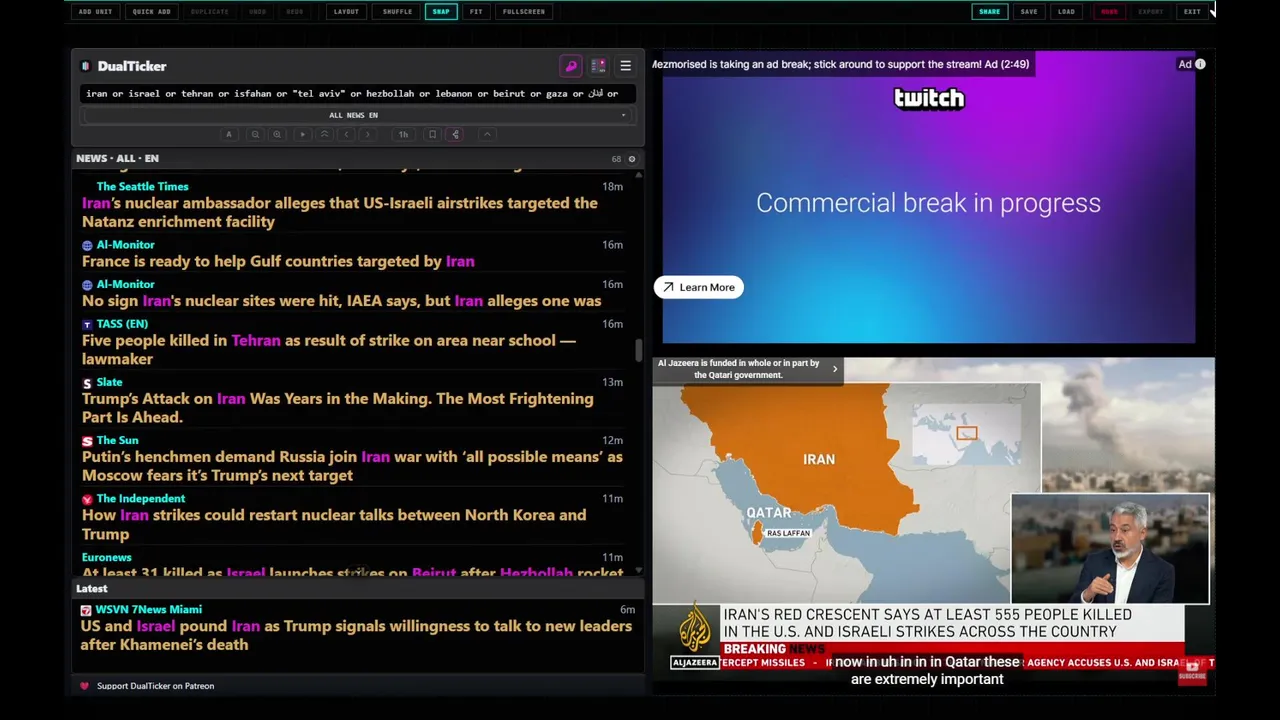Viewport: 1280px width, 720px height.
Task: Click the LOAD button
Action: point(1066,12)
